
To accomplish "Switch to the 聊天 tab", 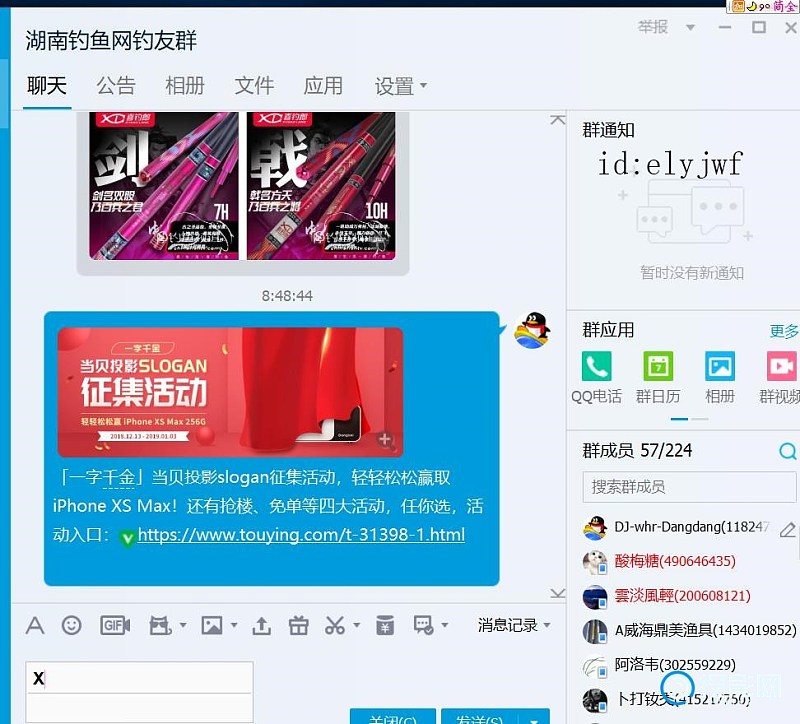I will [47, 86].
